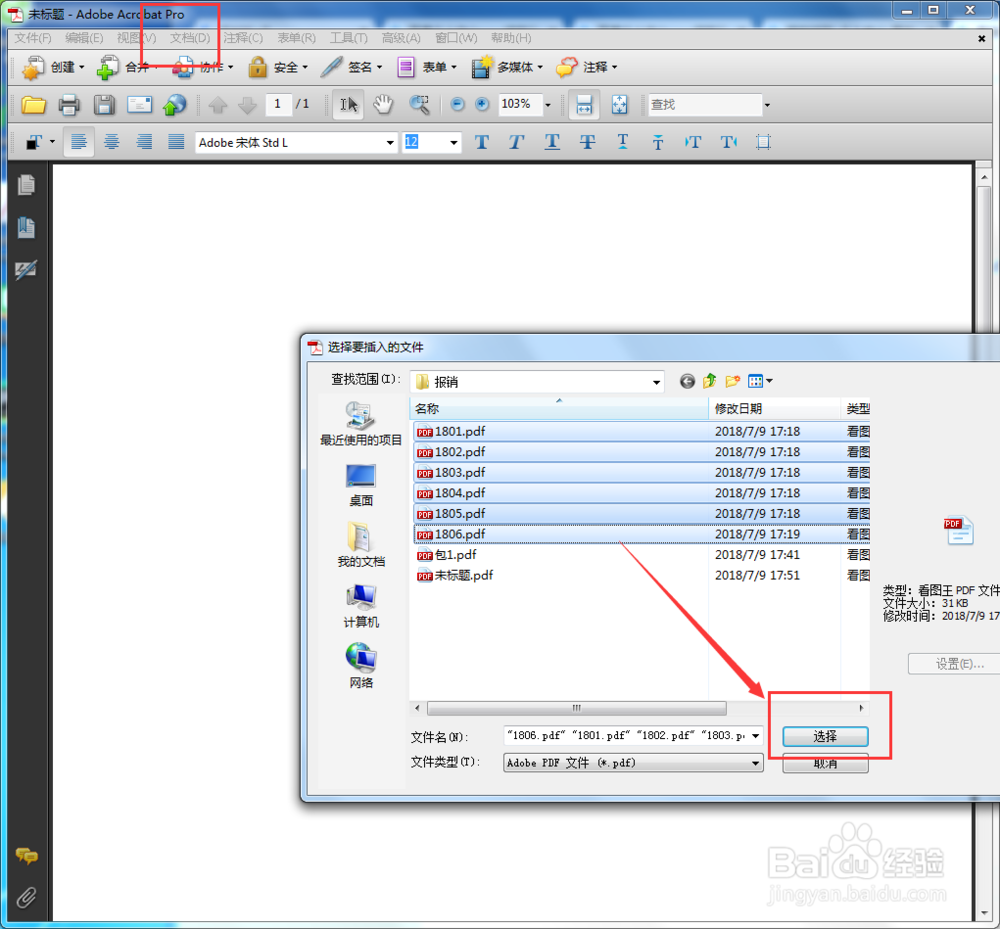
Task: Click 最近使用的项目 in places bar
Action: (x=361, y=424)
